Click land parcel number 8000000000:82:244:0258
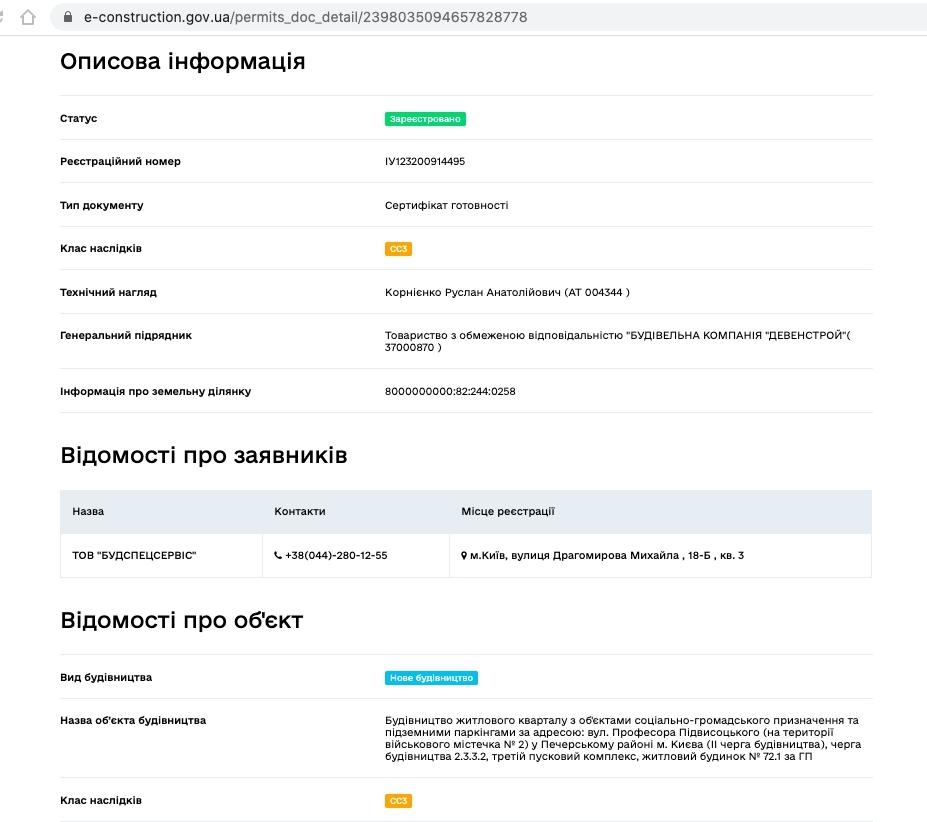927x822 pixels. pos(450,391)
